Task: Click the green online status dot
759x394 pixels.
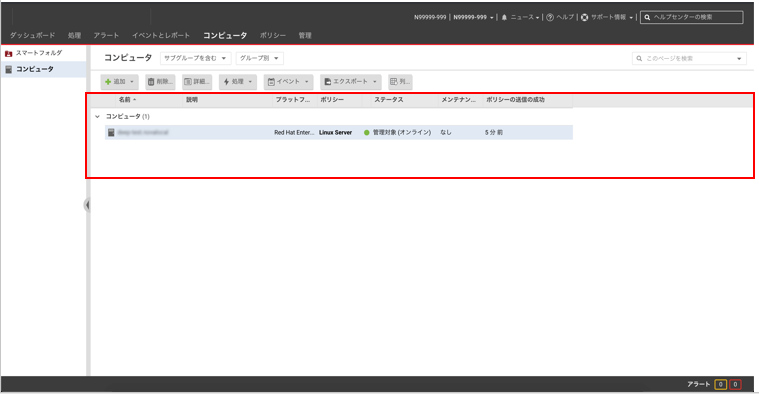Action: (366, 133)
